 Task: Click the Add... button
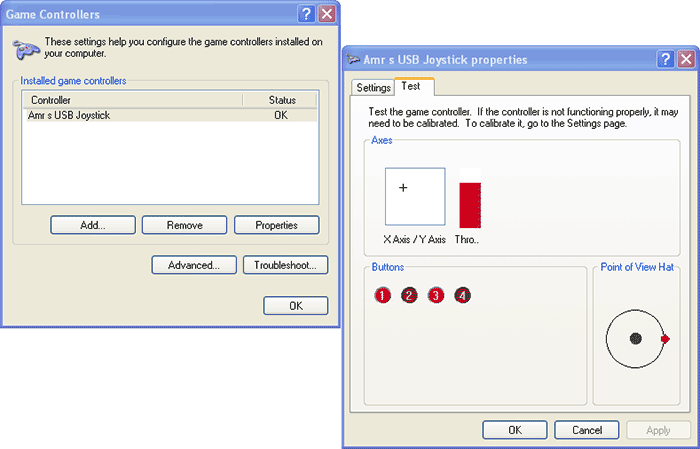coord(93,225)
